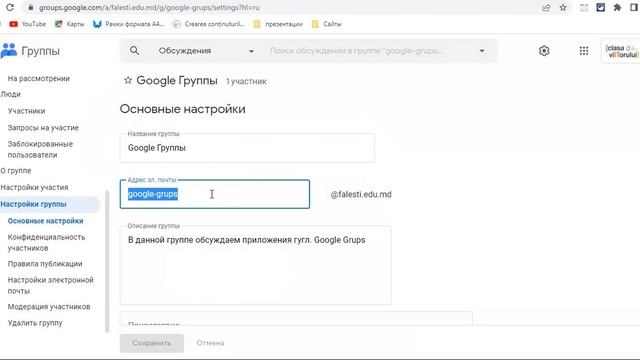Open Участники in sidebar

coord(27,111)
